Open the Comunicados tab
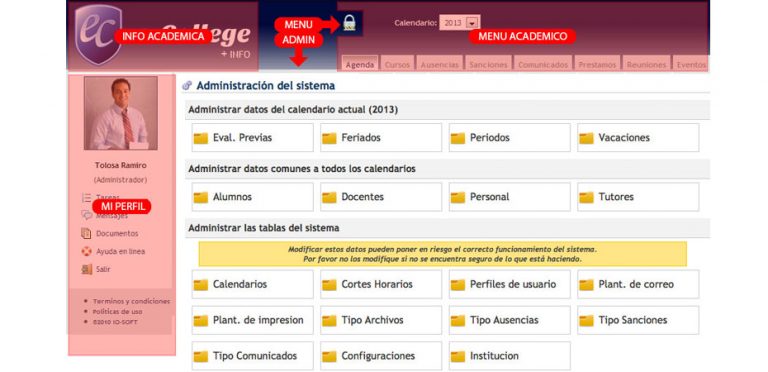 543,65
